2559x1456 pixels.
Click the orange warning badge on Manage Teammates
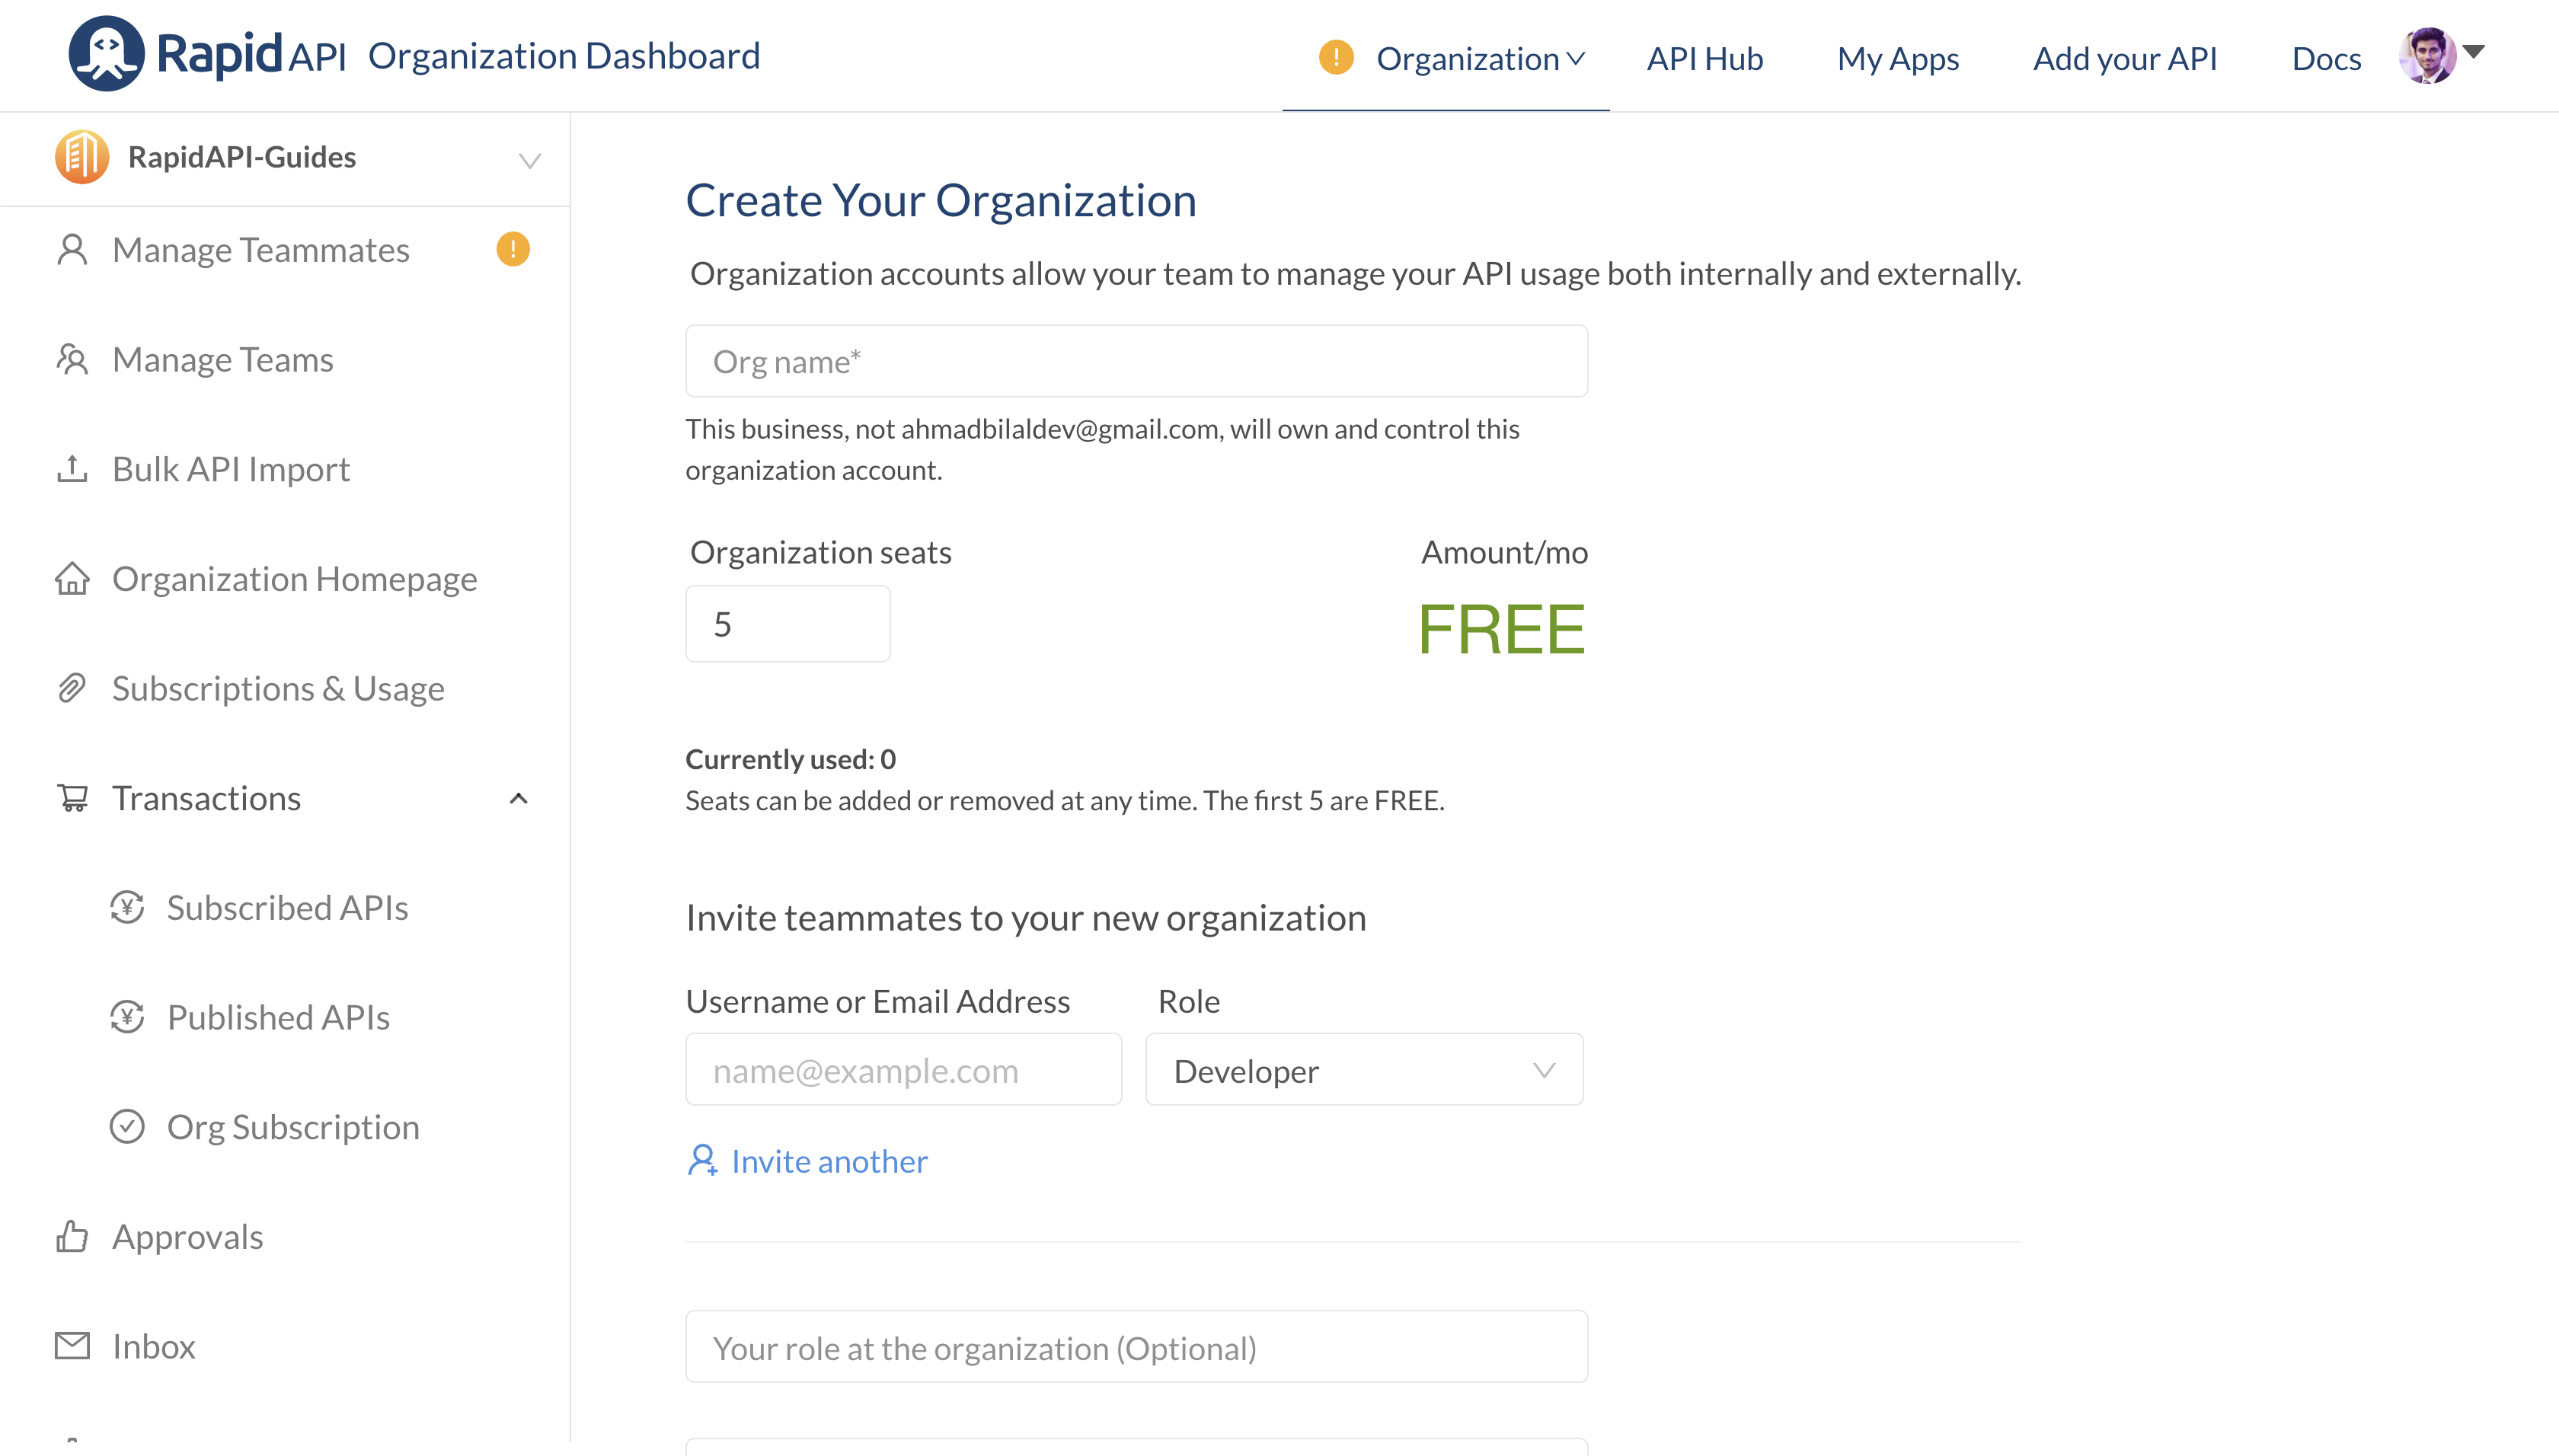[513, 249]
